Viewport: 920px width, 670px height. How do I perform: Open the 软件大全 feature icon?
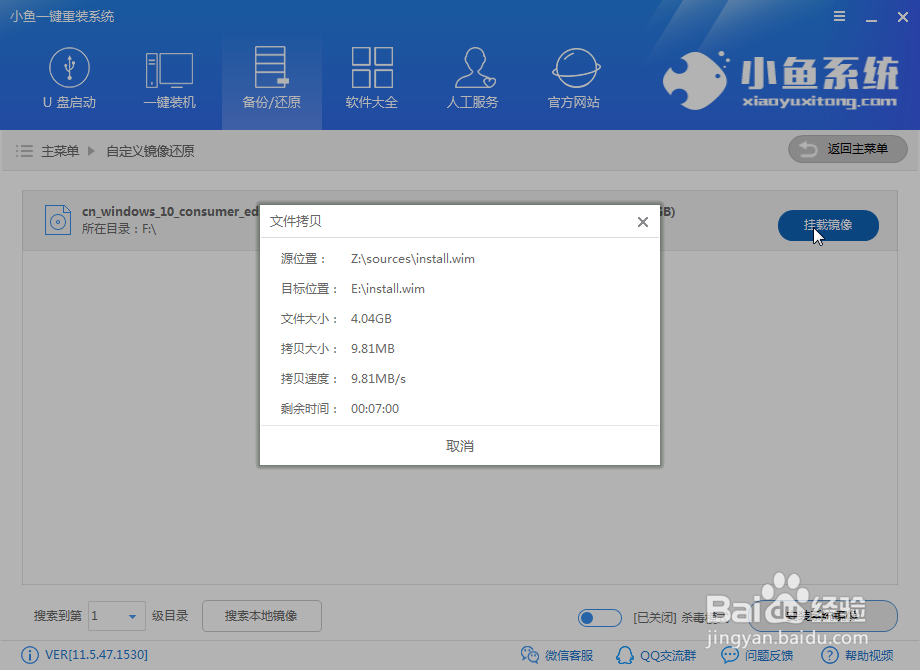point(372,78)
